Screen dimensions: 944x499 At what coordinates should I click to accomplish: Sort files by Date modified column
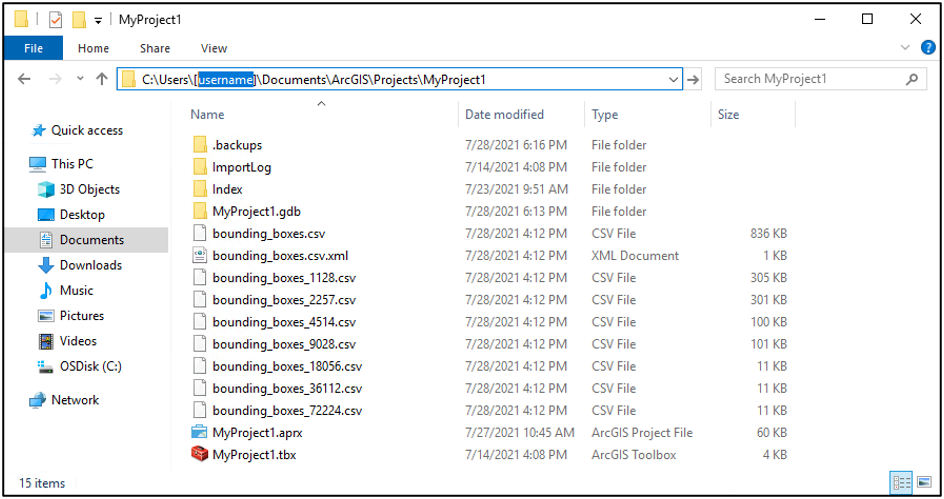coord(505,115)
